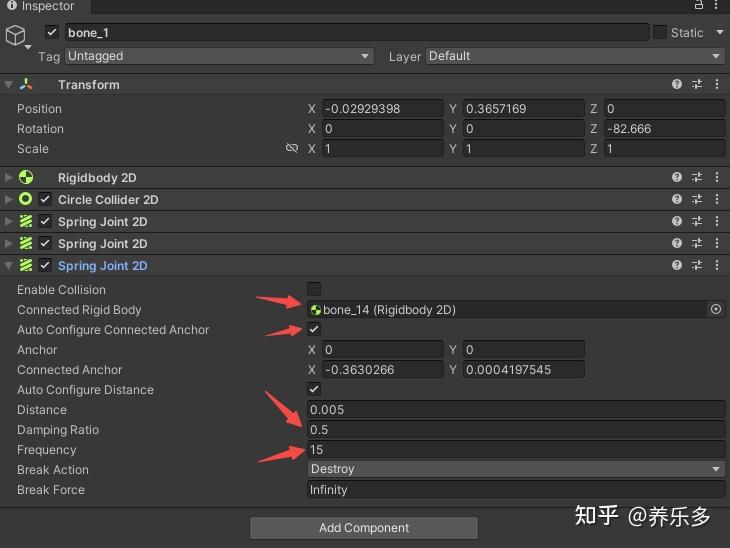Enable the Static checkbox
The image size is (730, 548).
tap(660, 32)
